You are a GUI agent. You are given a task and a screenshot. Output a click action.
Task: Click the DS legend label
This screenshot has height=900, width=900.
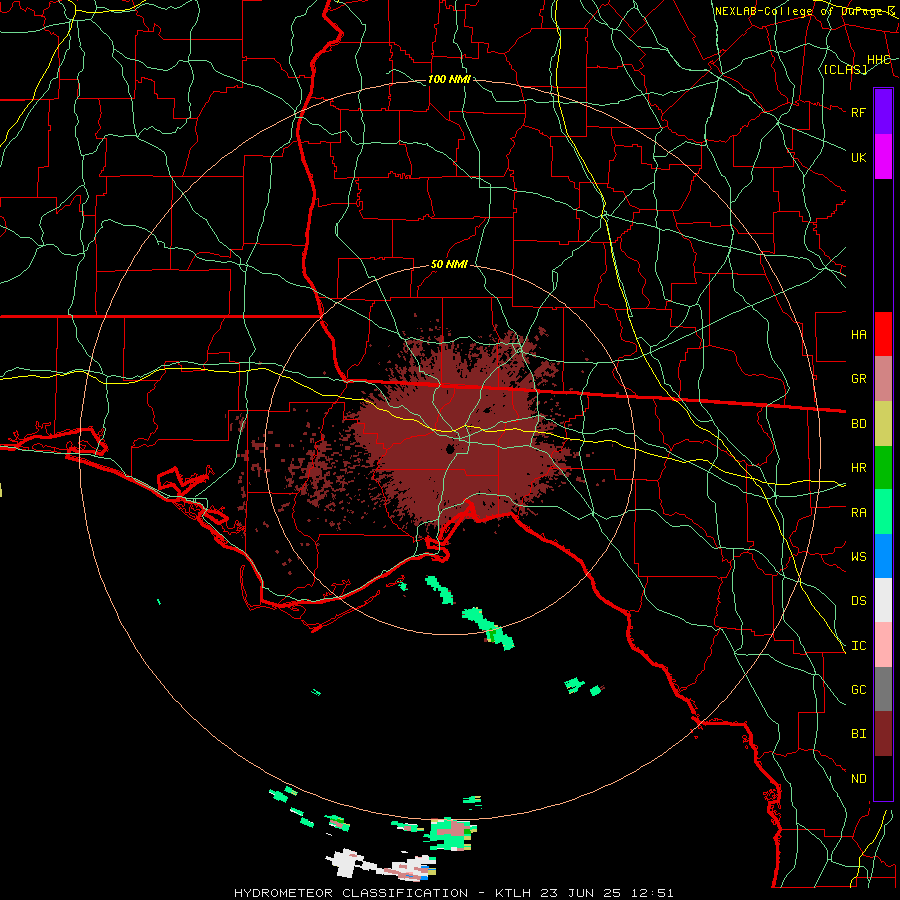tap(858, 601)
